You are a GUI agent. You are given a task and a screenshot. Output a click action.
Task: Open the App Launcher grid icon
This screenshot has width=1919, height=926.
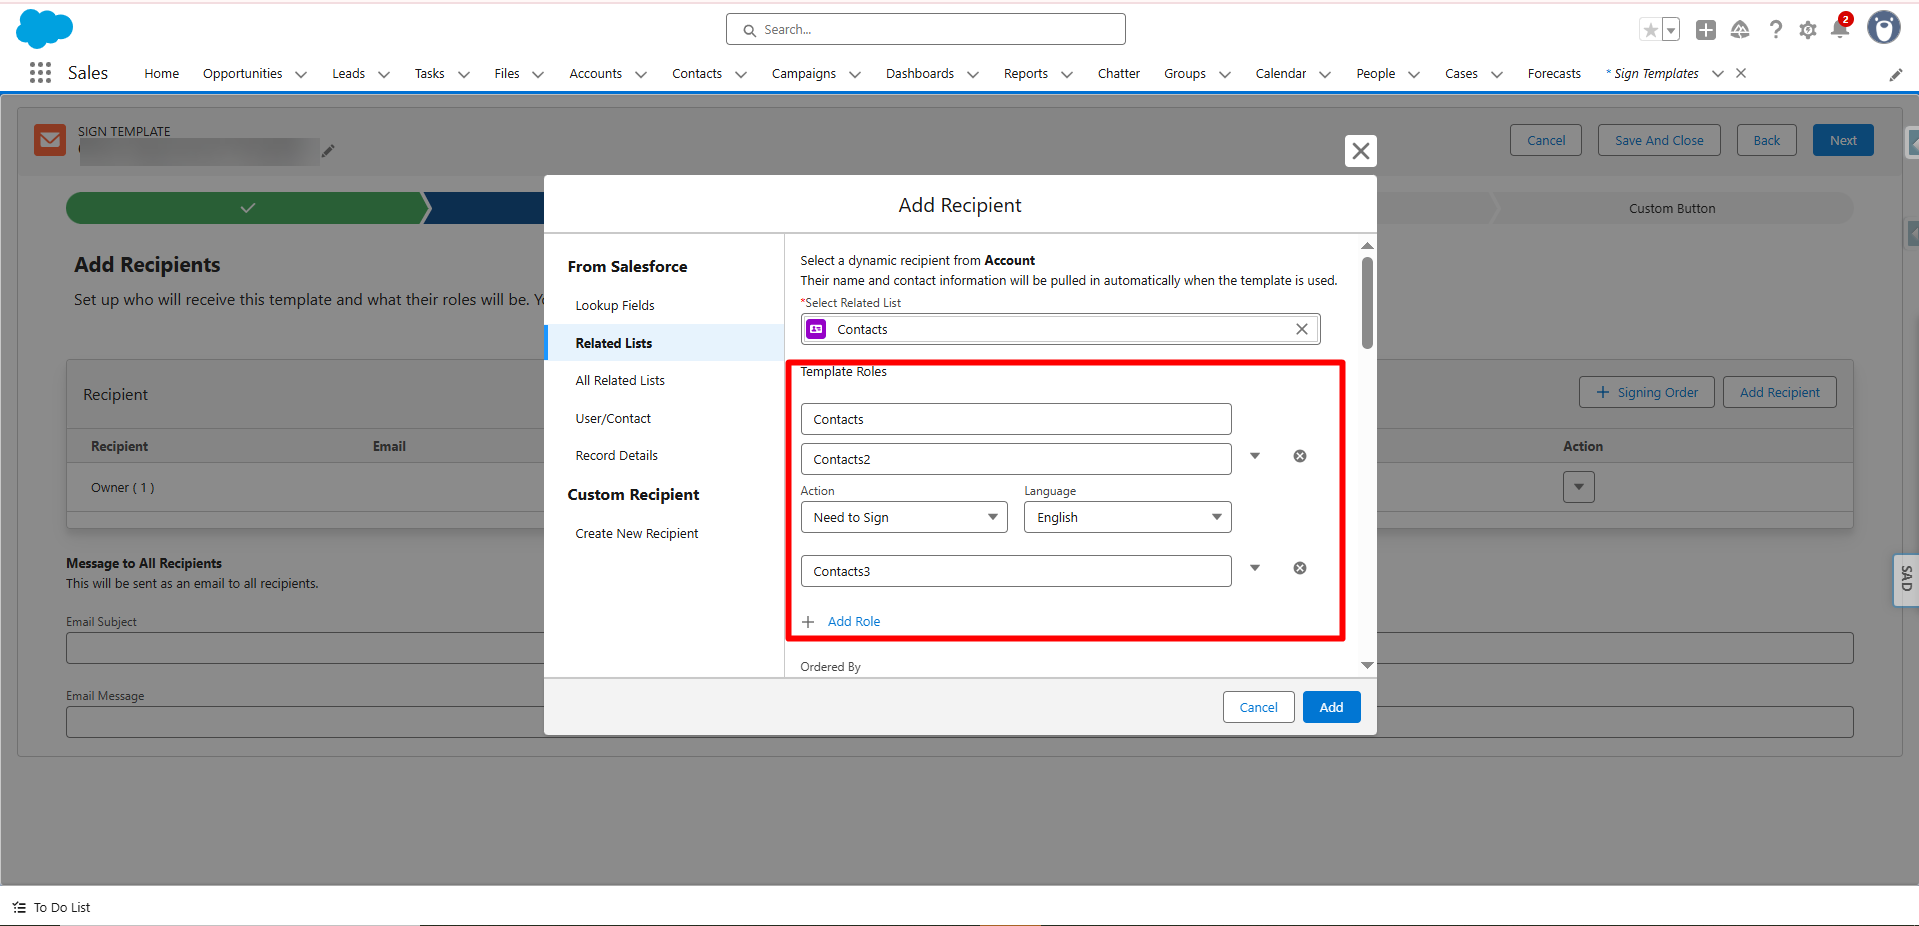tap(40, 73)
